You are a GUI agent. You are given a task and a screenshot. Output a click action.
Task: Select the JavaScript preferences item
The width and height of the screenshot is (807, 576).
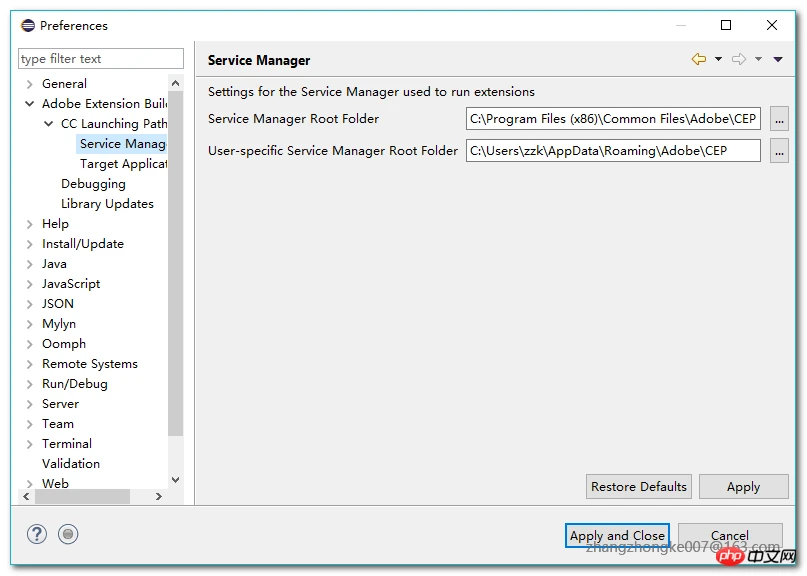(x=71, y=284)
